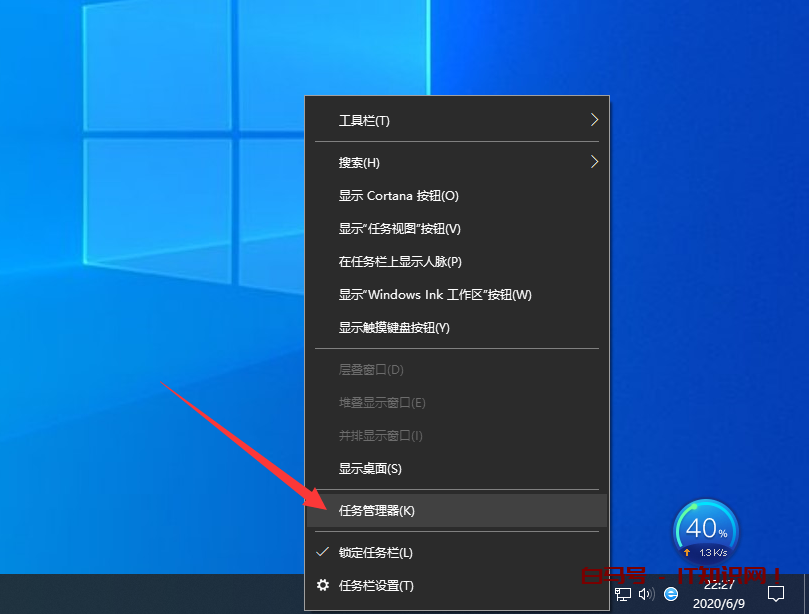Enable 显示"Windows Ink 工作区"按钮(W)
The width and height of the screenshot is (809, 614).
[435, 295]
